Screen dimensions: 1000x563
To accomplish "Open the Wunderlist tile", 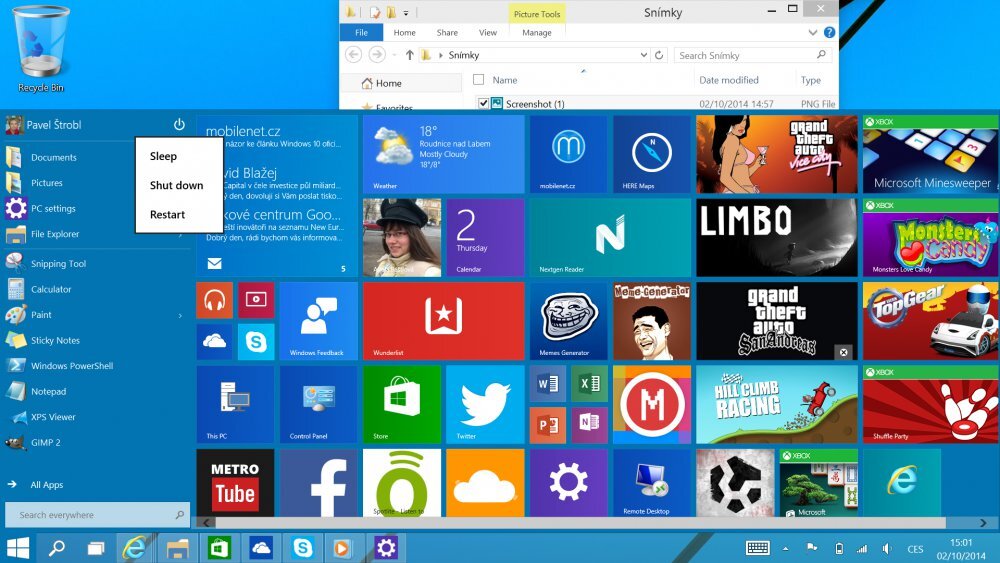I will coord(443,321).
